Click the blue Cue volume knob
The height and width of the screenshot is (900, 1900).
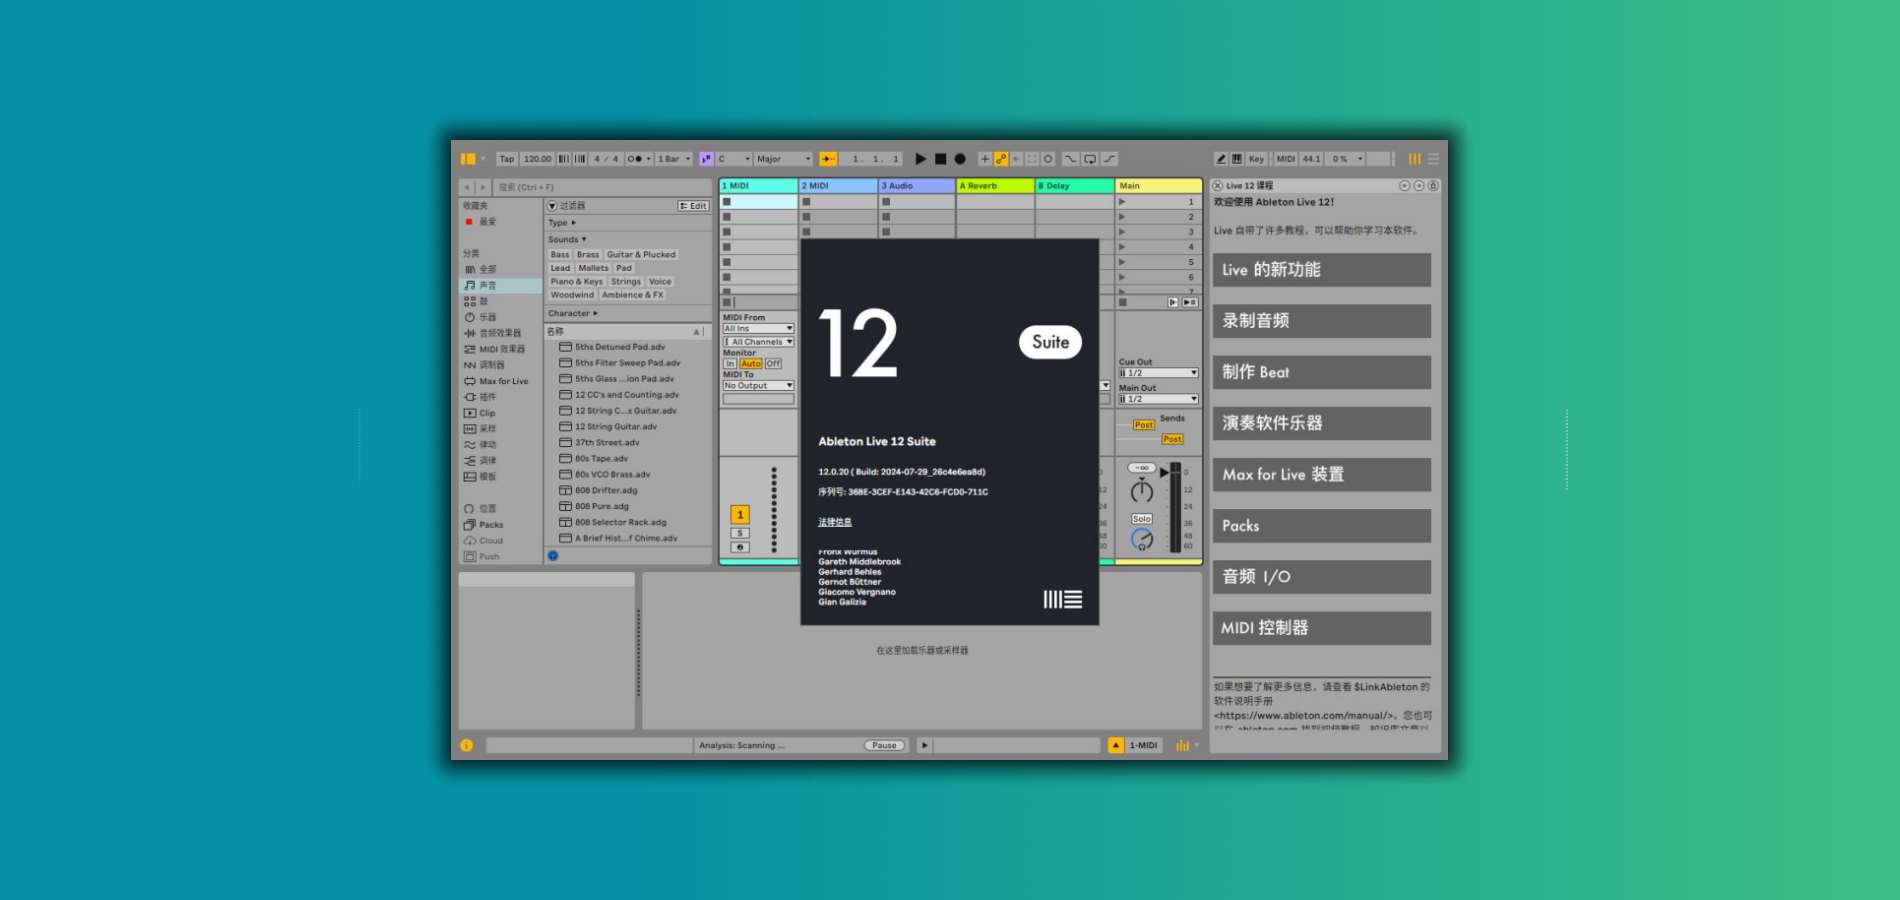1142,539
